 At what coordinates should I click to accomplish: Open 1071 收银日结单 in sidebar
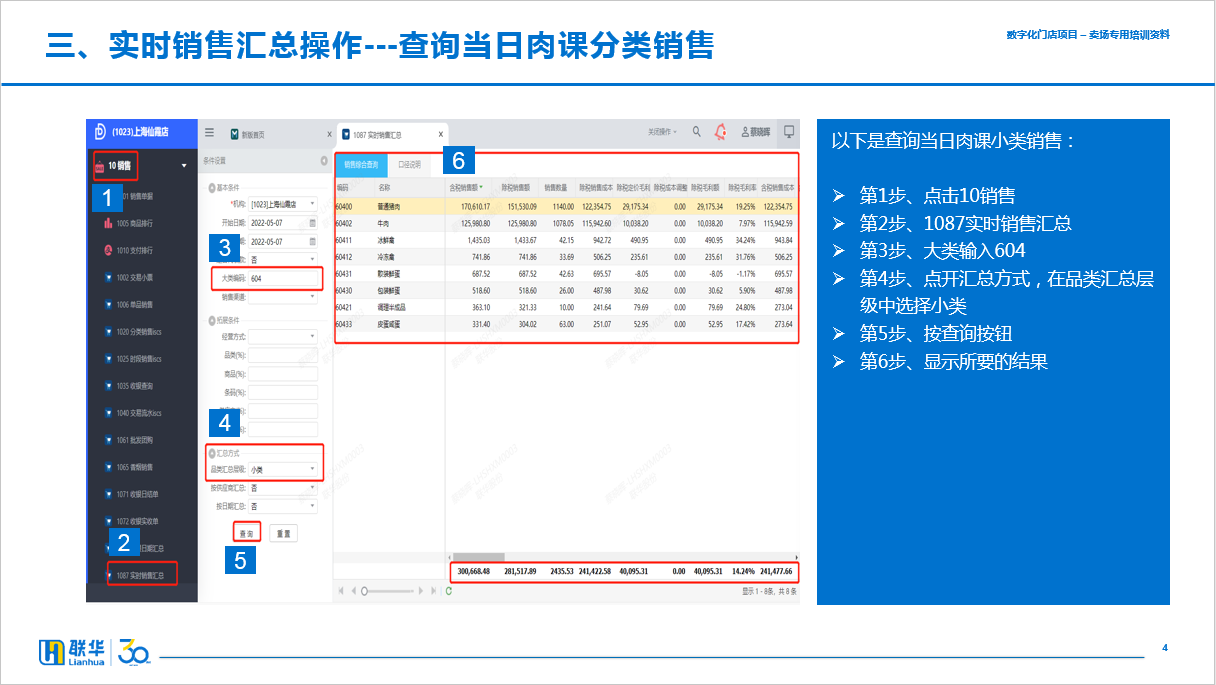pyautogui.click(x=134, y=494)
